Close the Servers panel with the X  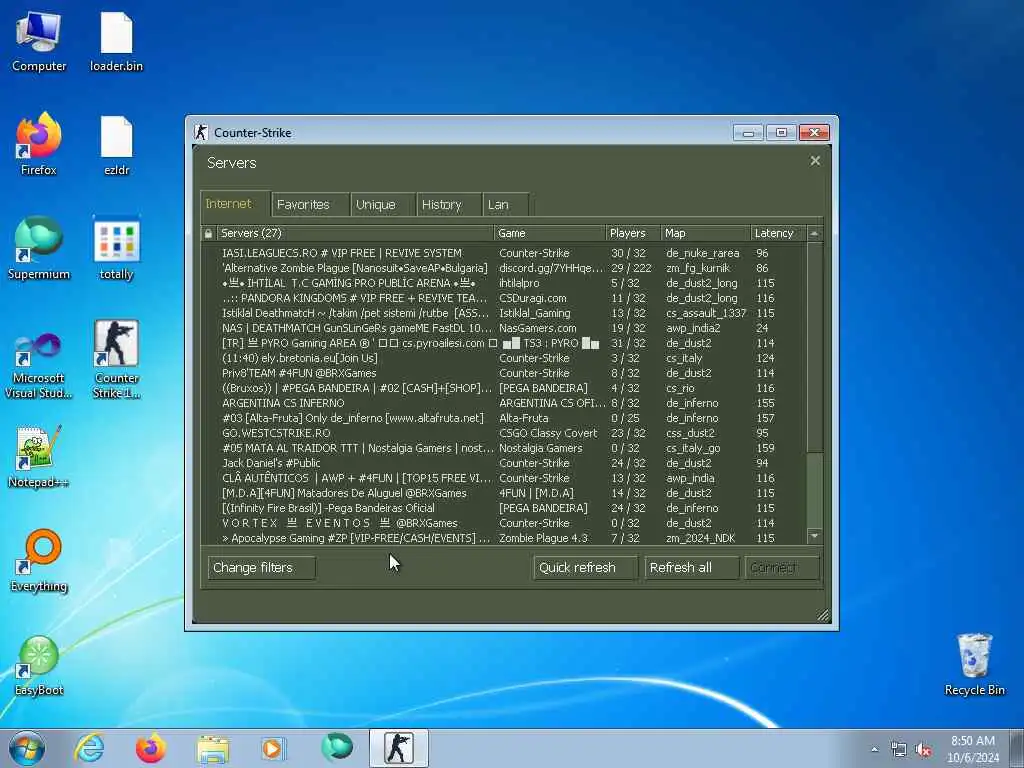coord(815,161)
